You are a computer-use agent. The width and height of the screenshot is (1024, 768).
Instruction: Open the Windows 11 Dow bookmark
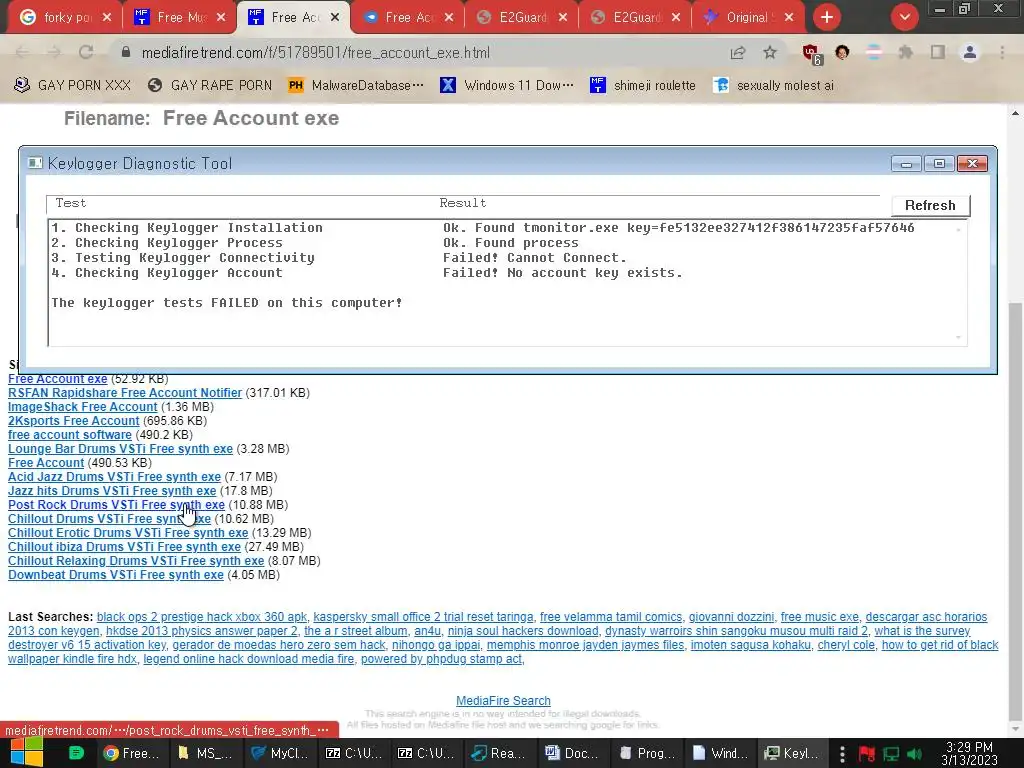[507, 86]
